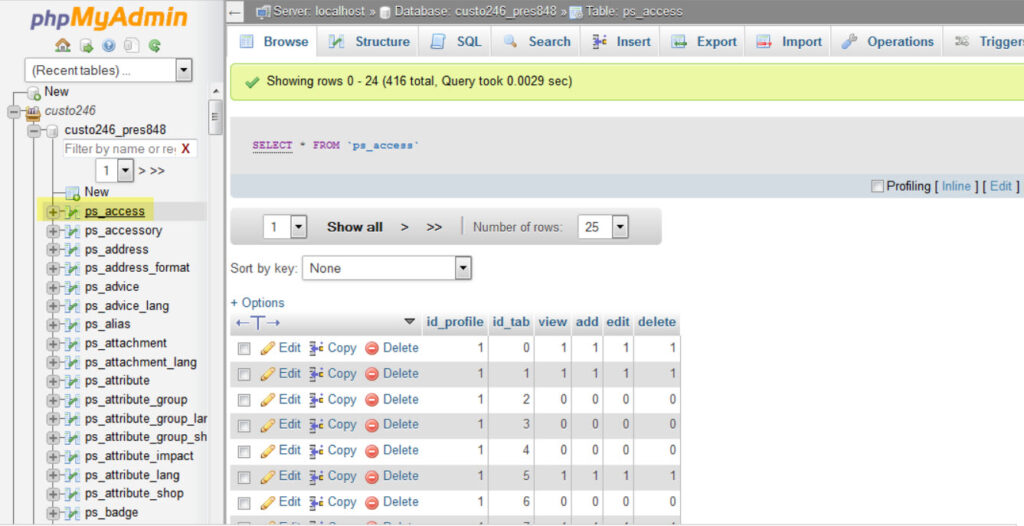Switch to the Structure tab
This screenshot has height=526, width=1024.
(x=369, y=42)
